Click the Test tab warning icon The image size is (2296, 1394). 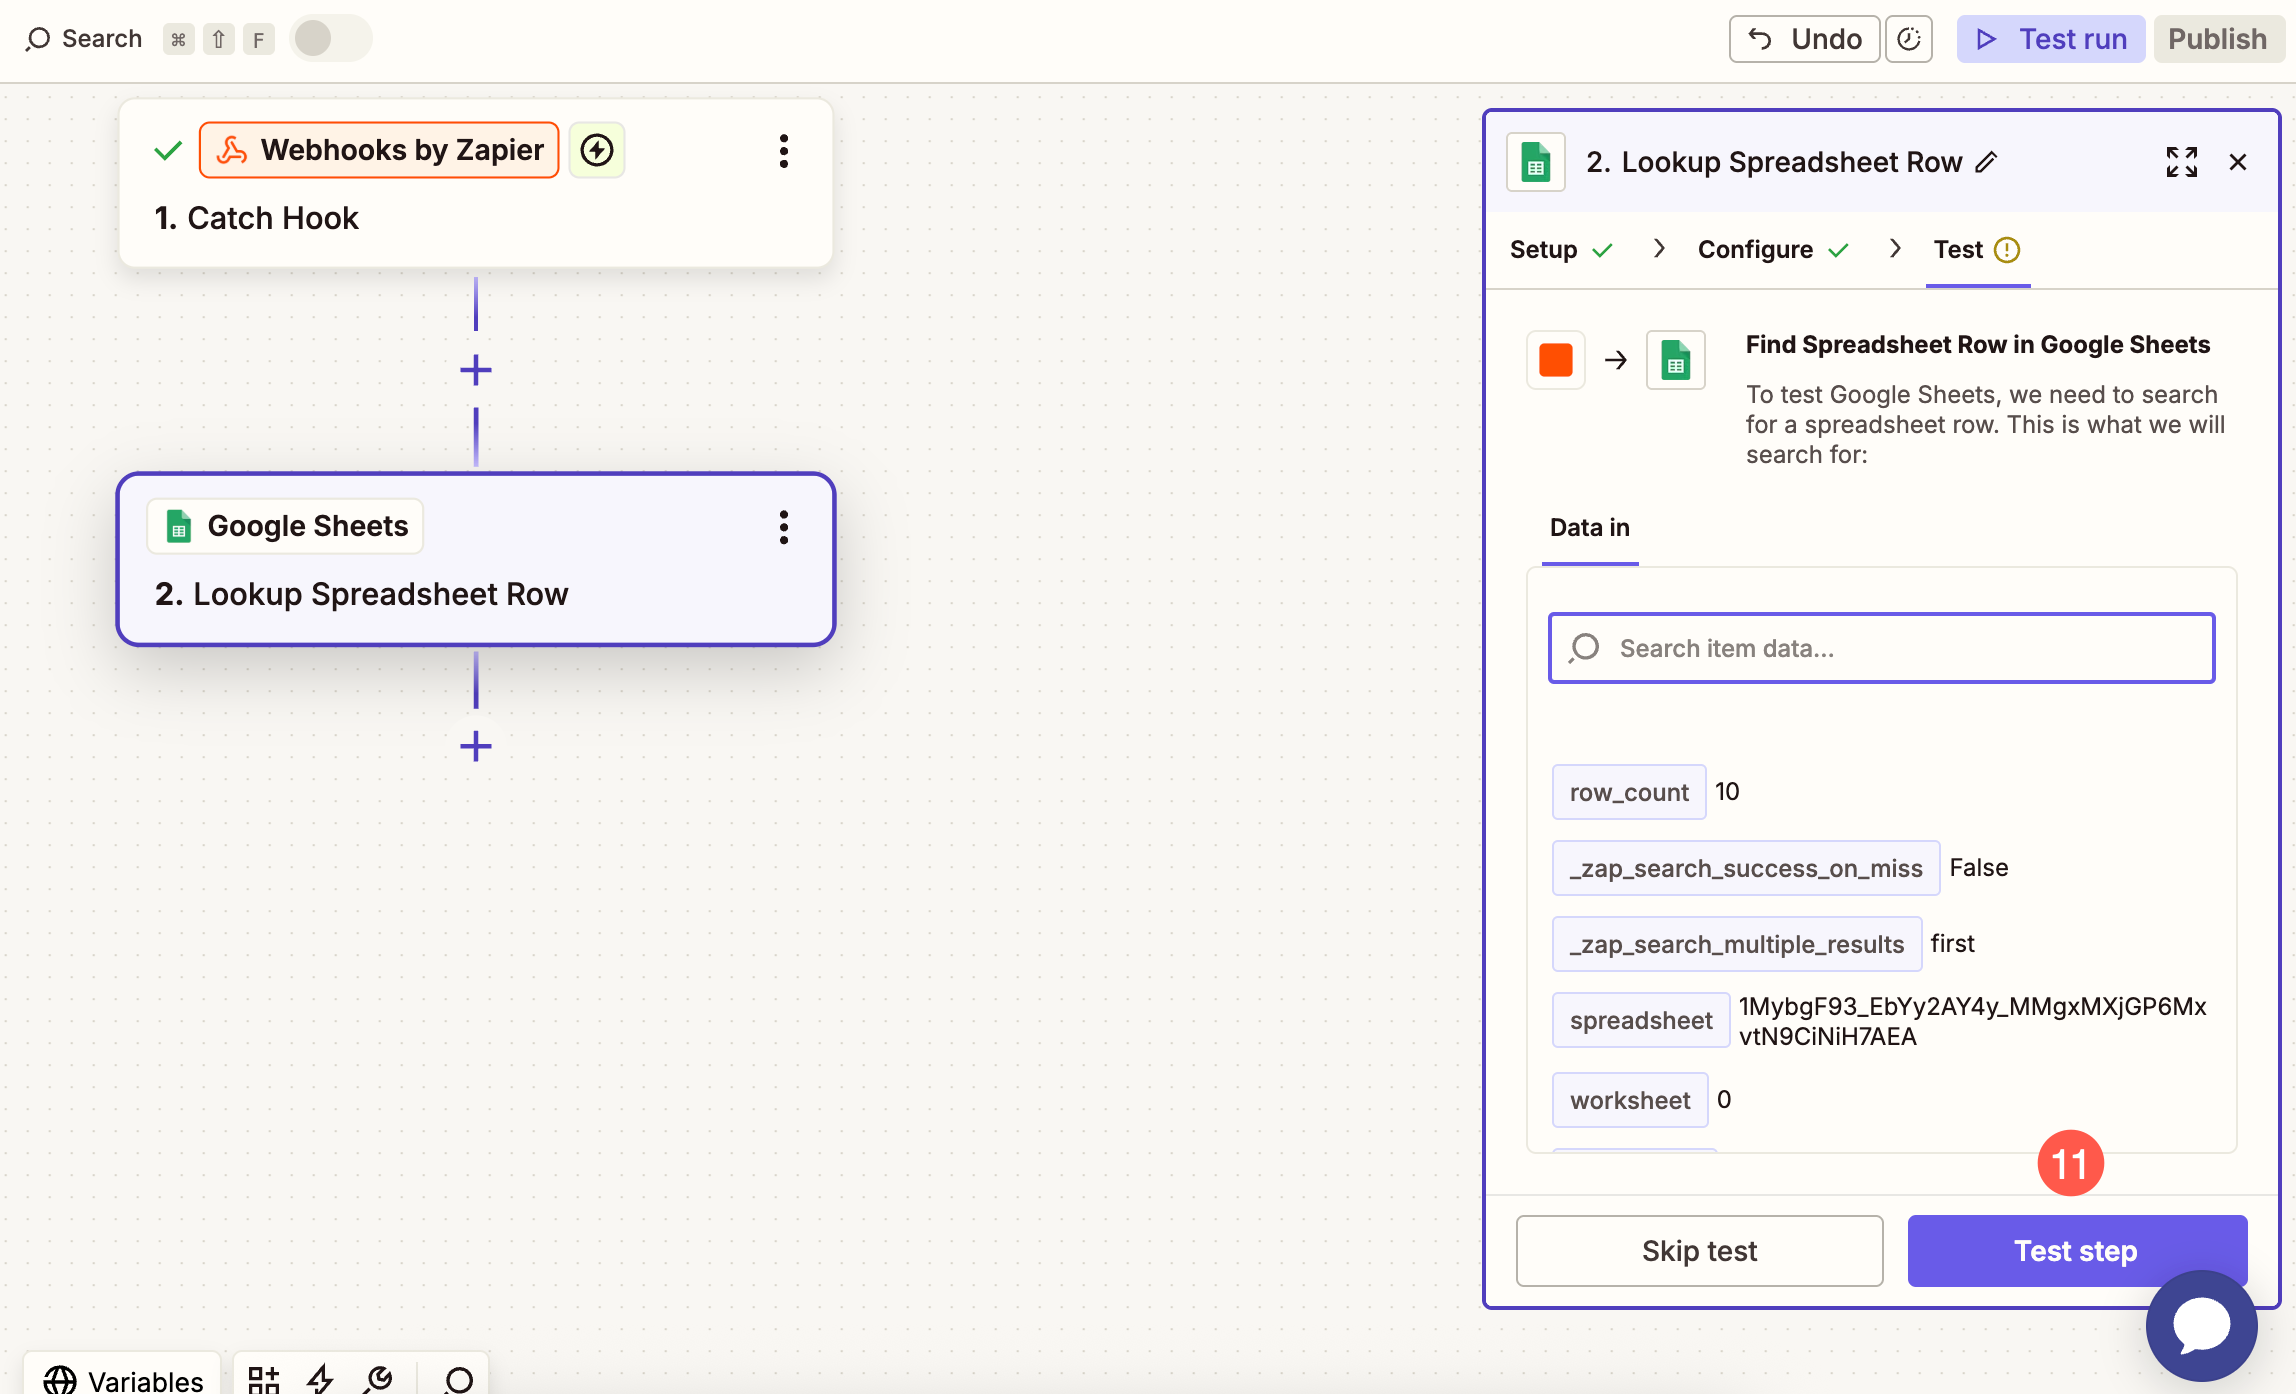[x=2007, y=250]
